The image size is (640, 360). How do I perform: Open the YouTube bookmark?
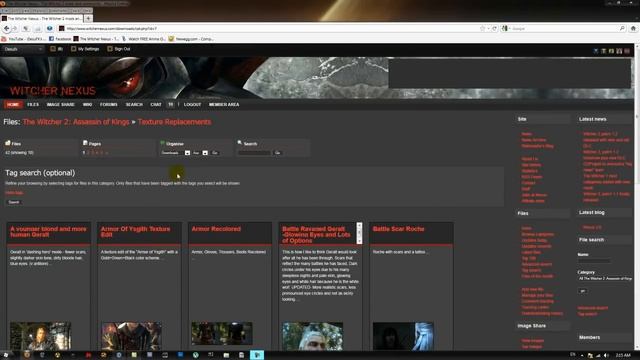coord(23,39)
